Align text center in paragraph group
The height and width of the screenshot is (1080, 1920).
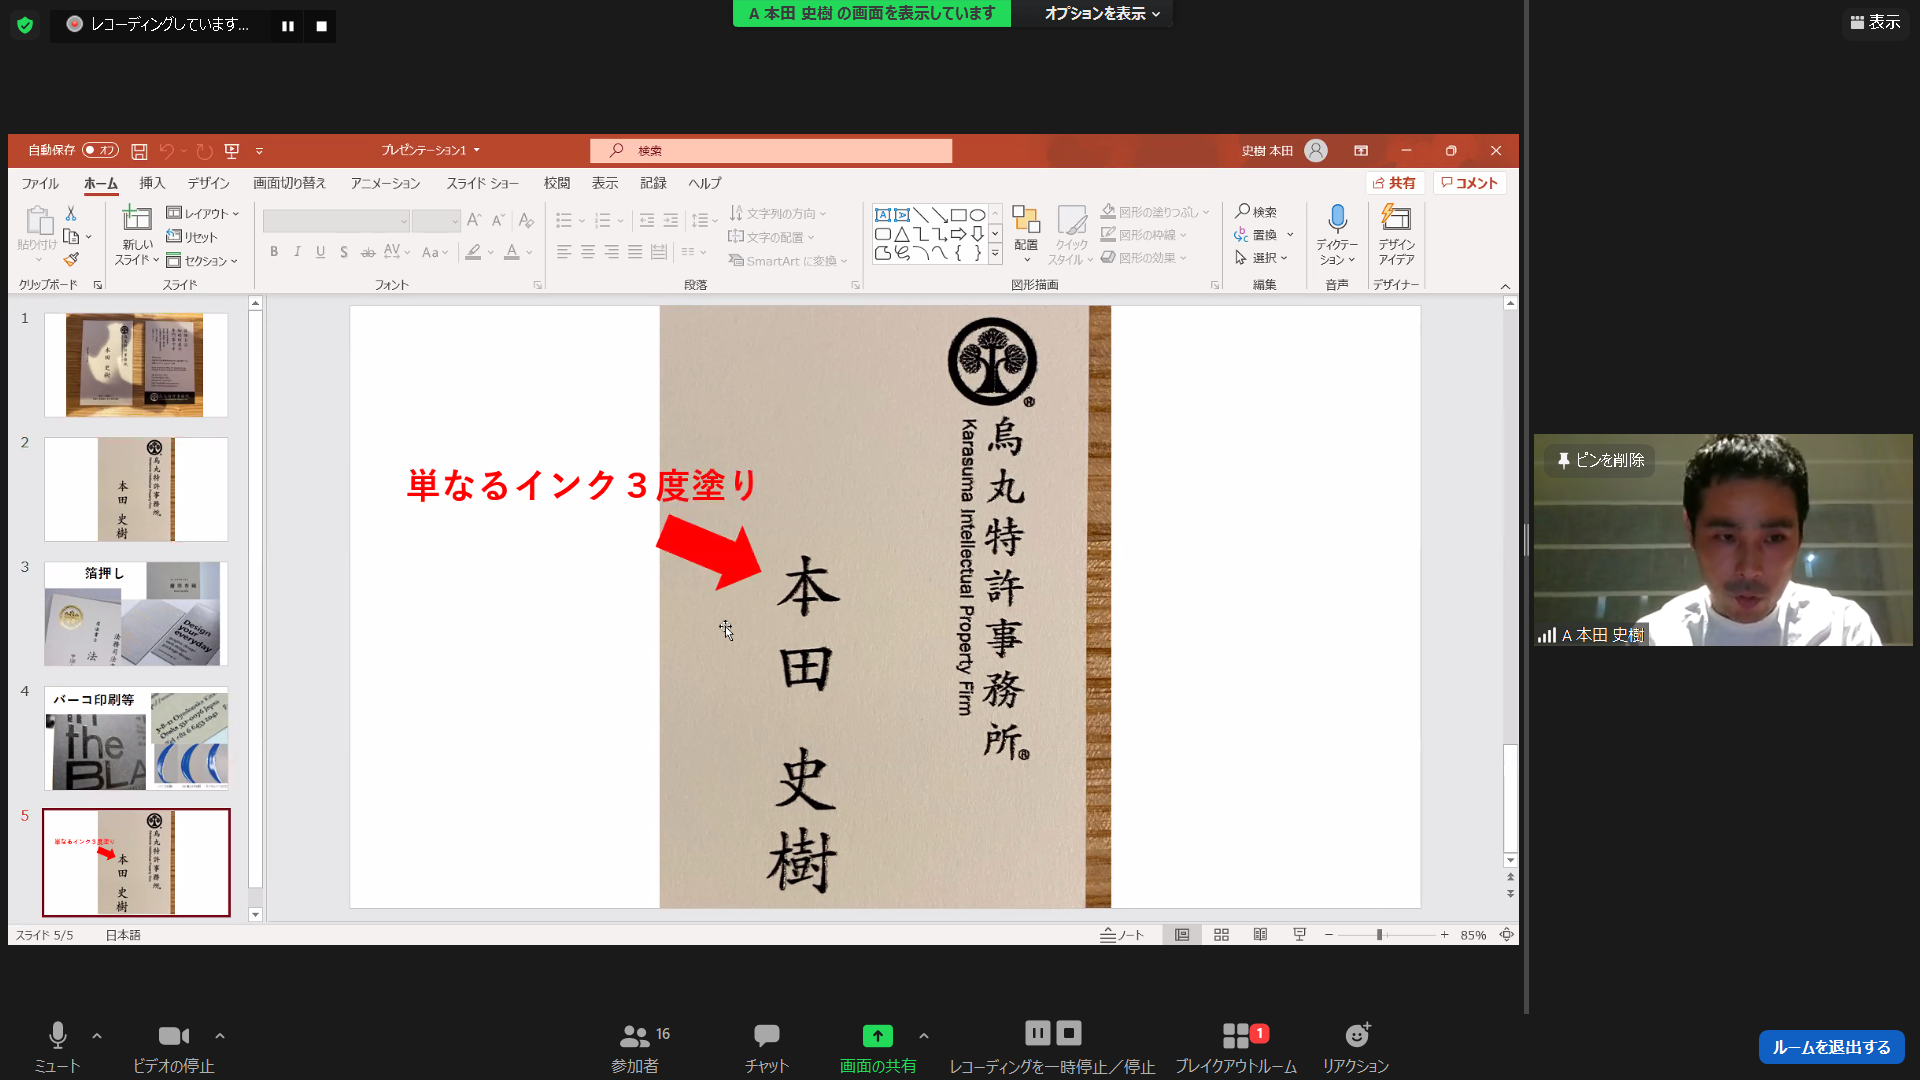coord(588,252)
